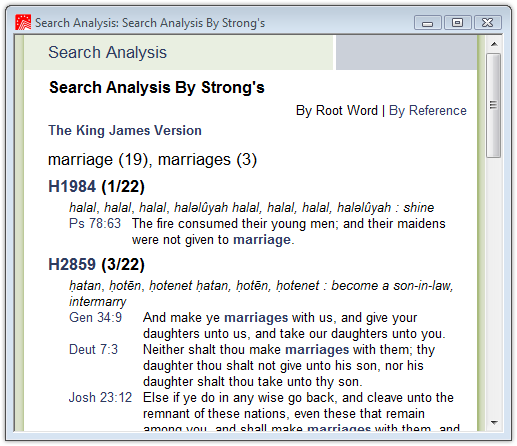Screen dimensions: 517x446
Task: Click highlighted word marriages in Gen 34:9
Action: click(x=256, y=318)
